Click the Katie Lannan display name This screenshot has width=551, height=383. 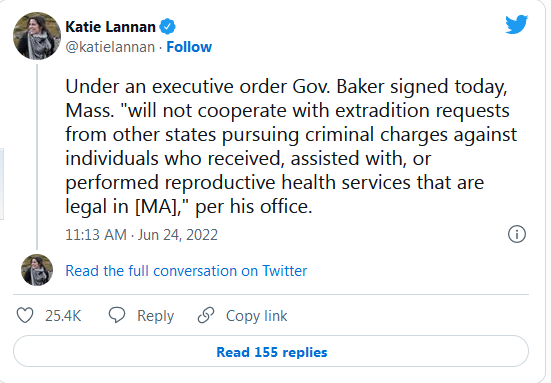(x=110, y=27)
